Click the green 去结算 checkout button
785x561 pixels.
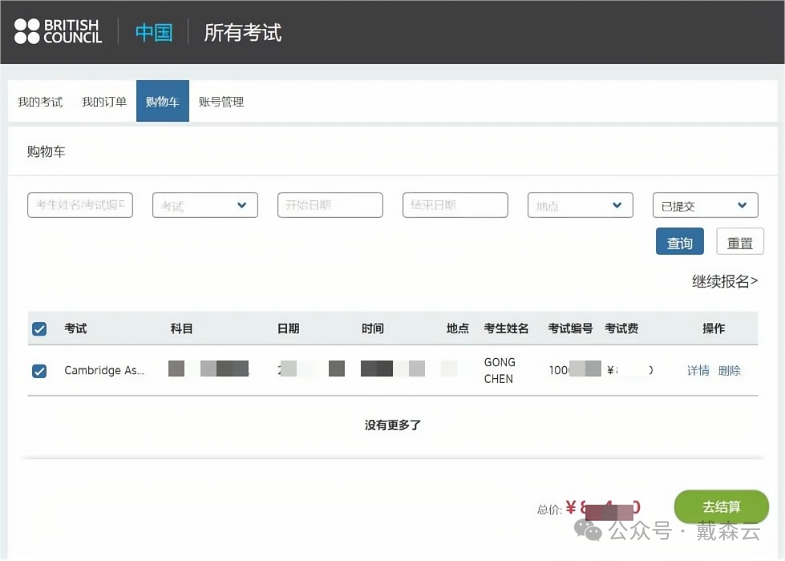[721, 506]
